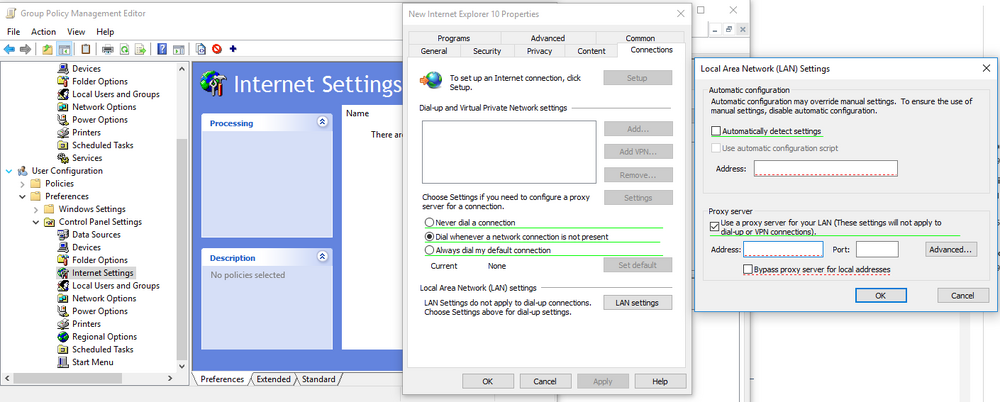Screen dimensions: 1000x402
Task: Collapse the Processing panel chevron
Action: tap(322, 122)
